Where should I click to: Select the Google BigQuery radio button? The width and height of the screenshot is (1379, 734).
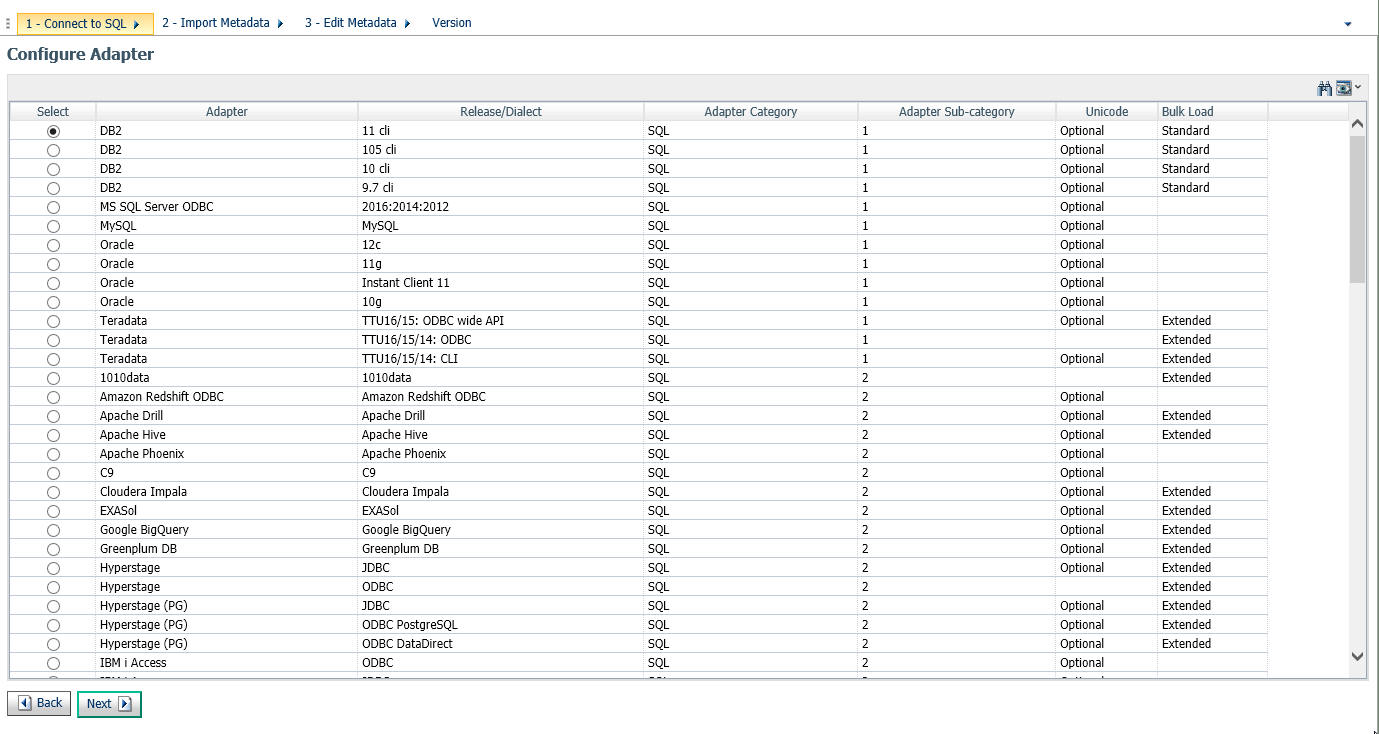pyautogui.click(x=53, y=530)
